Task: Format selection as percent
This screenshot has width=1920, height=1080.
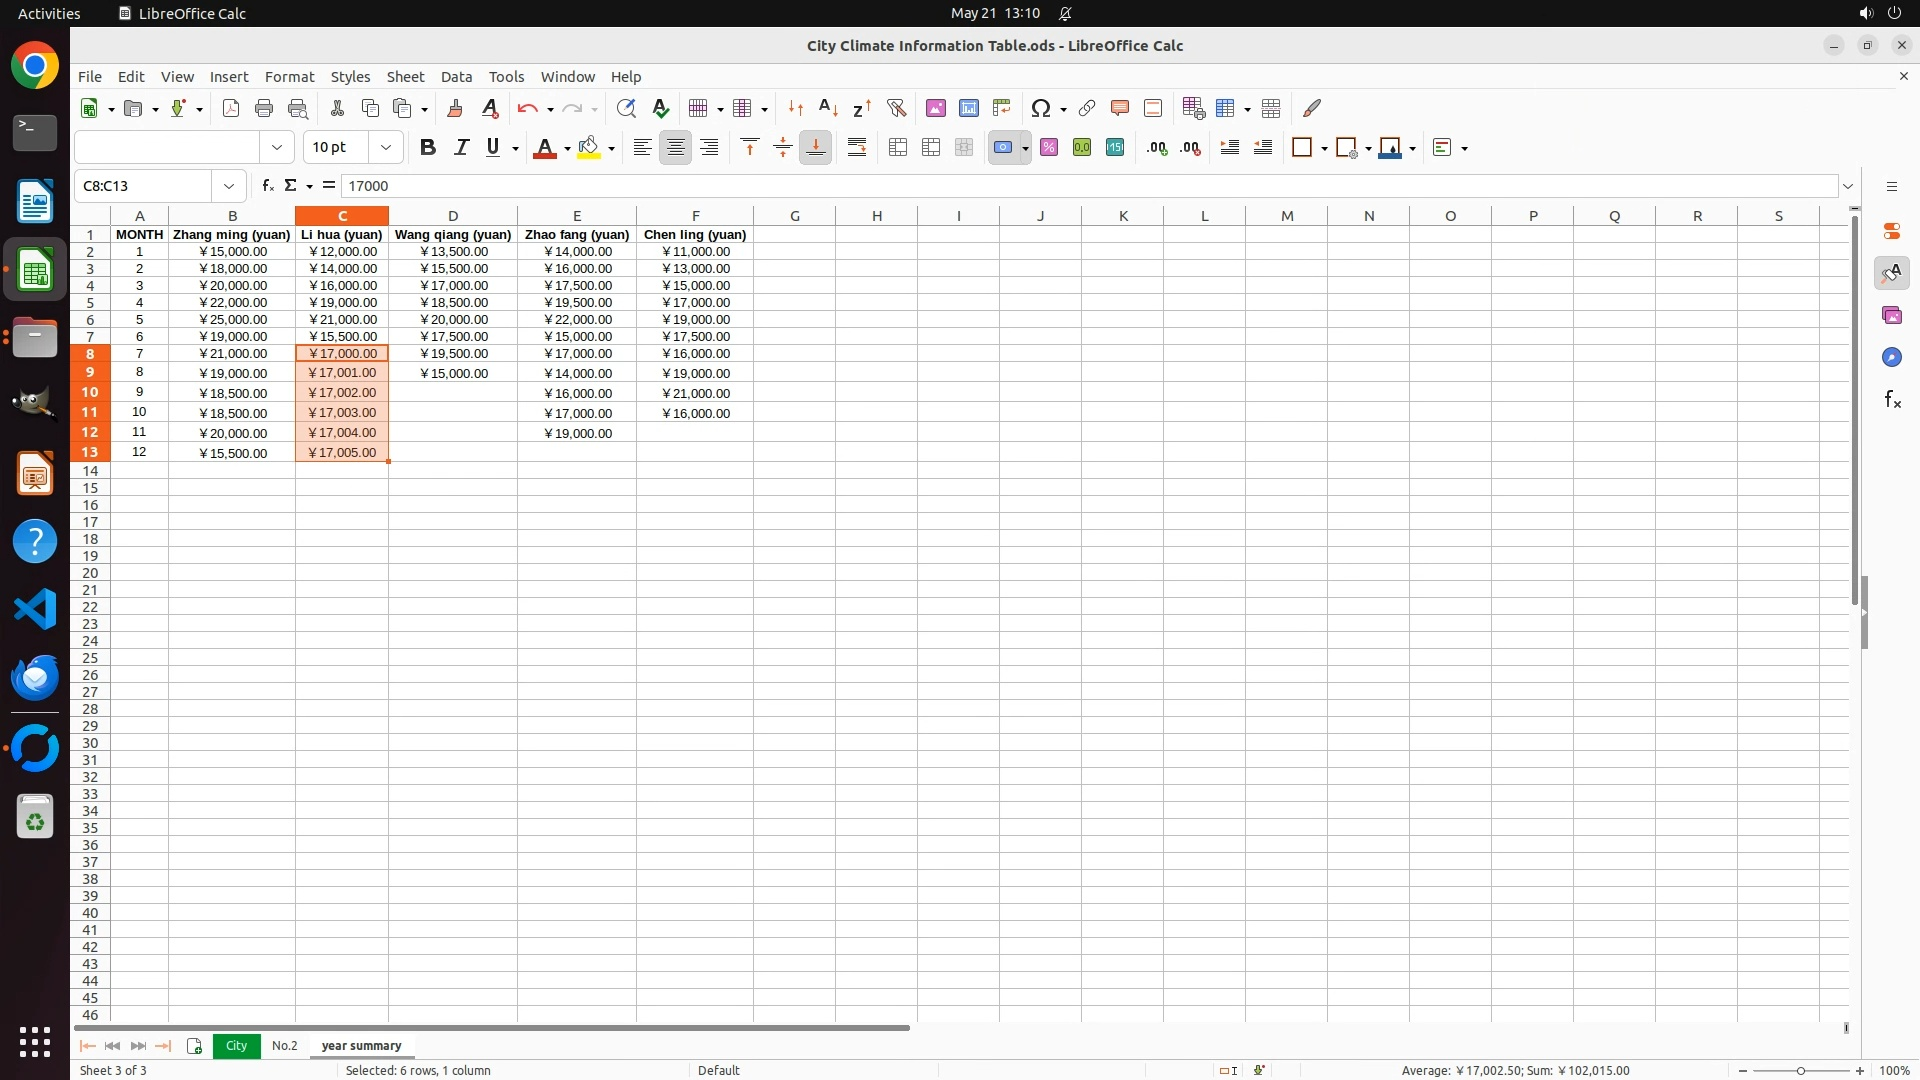Action: pos(1048,148)
